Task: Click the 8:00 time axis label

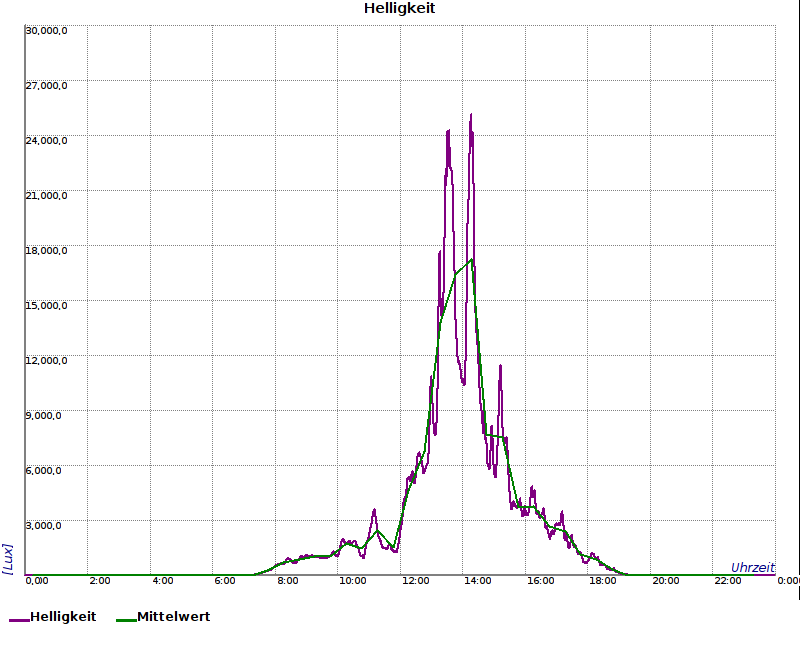Action: [x=288, y=581]
